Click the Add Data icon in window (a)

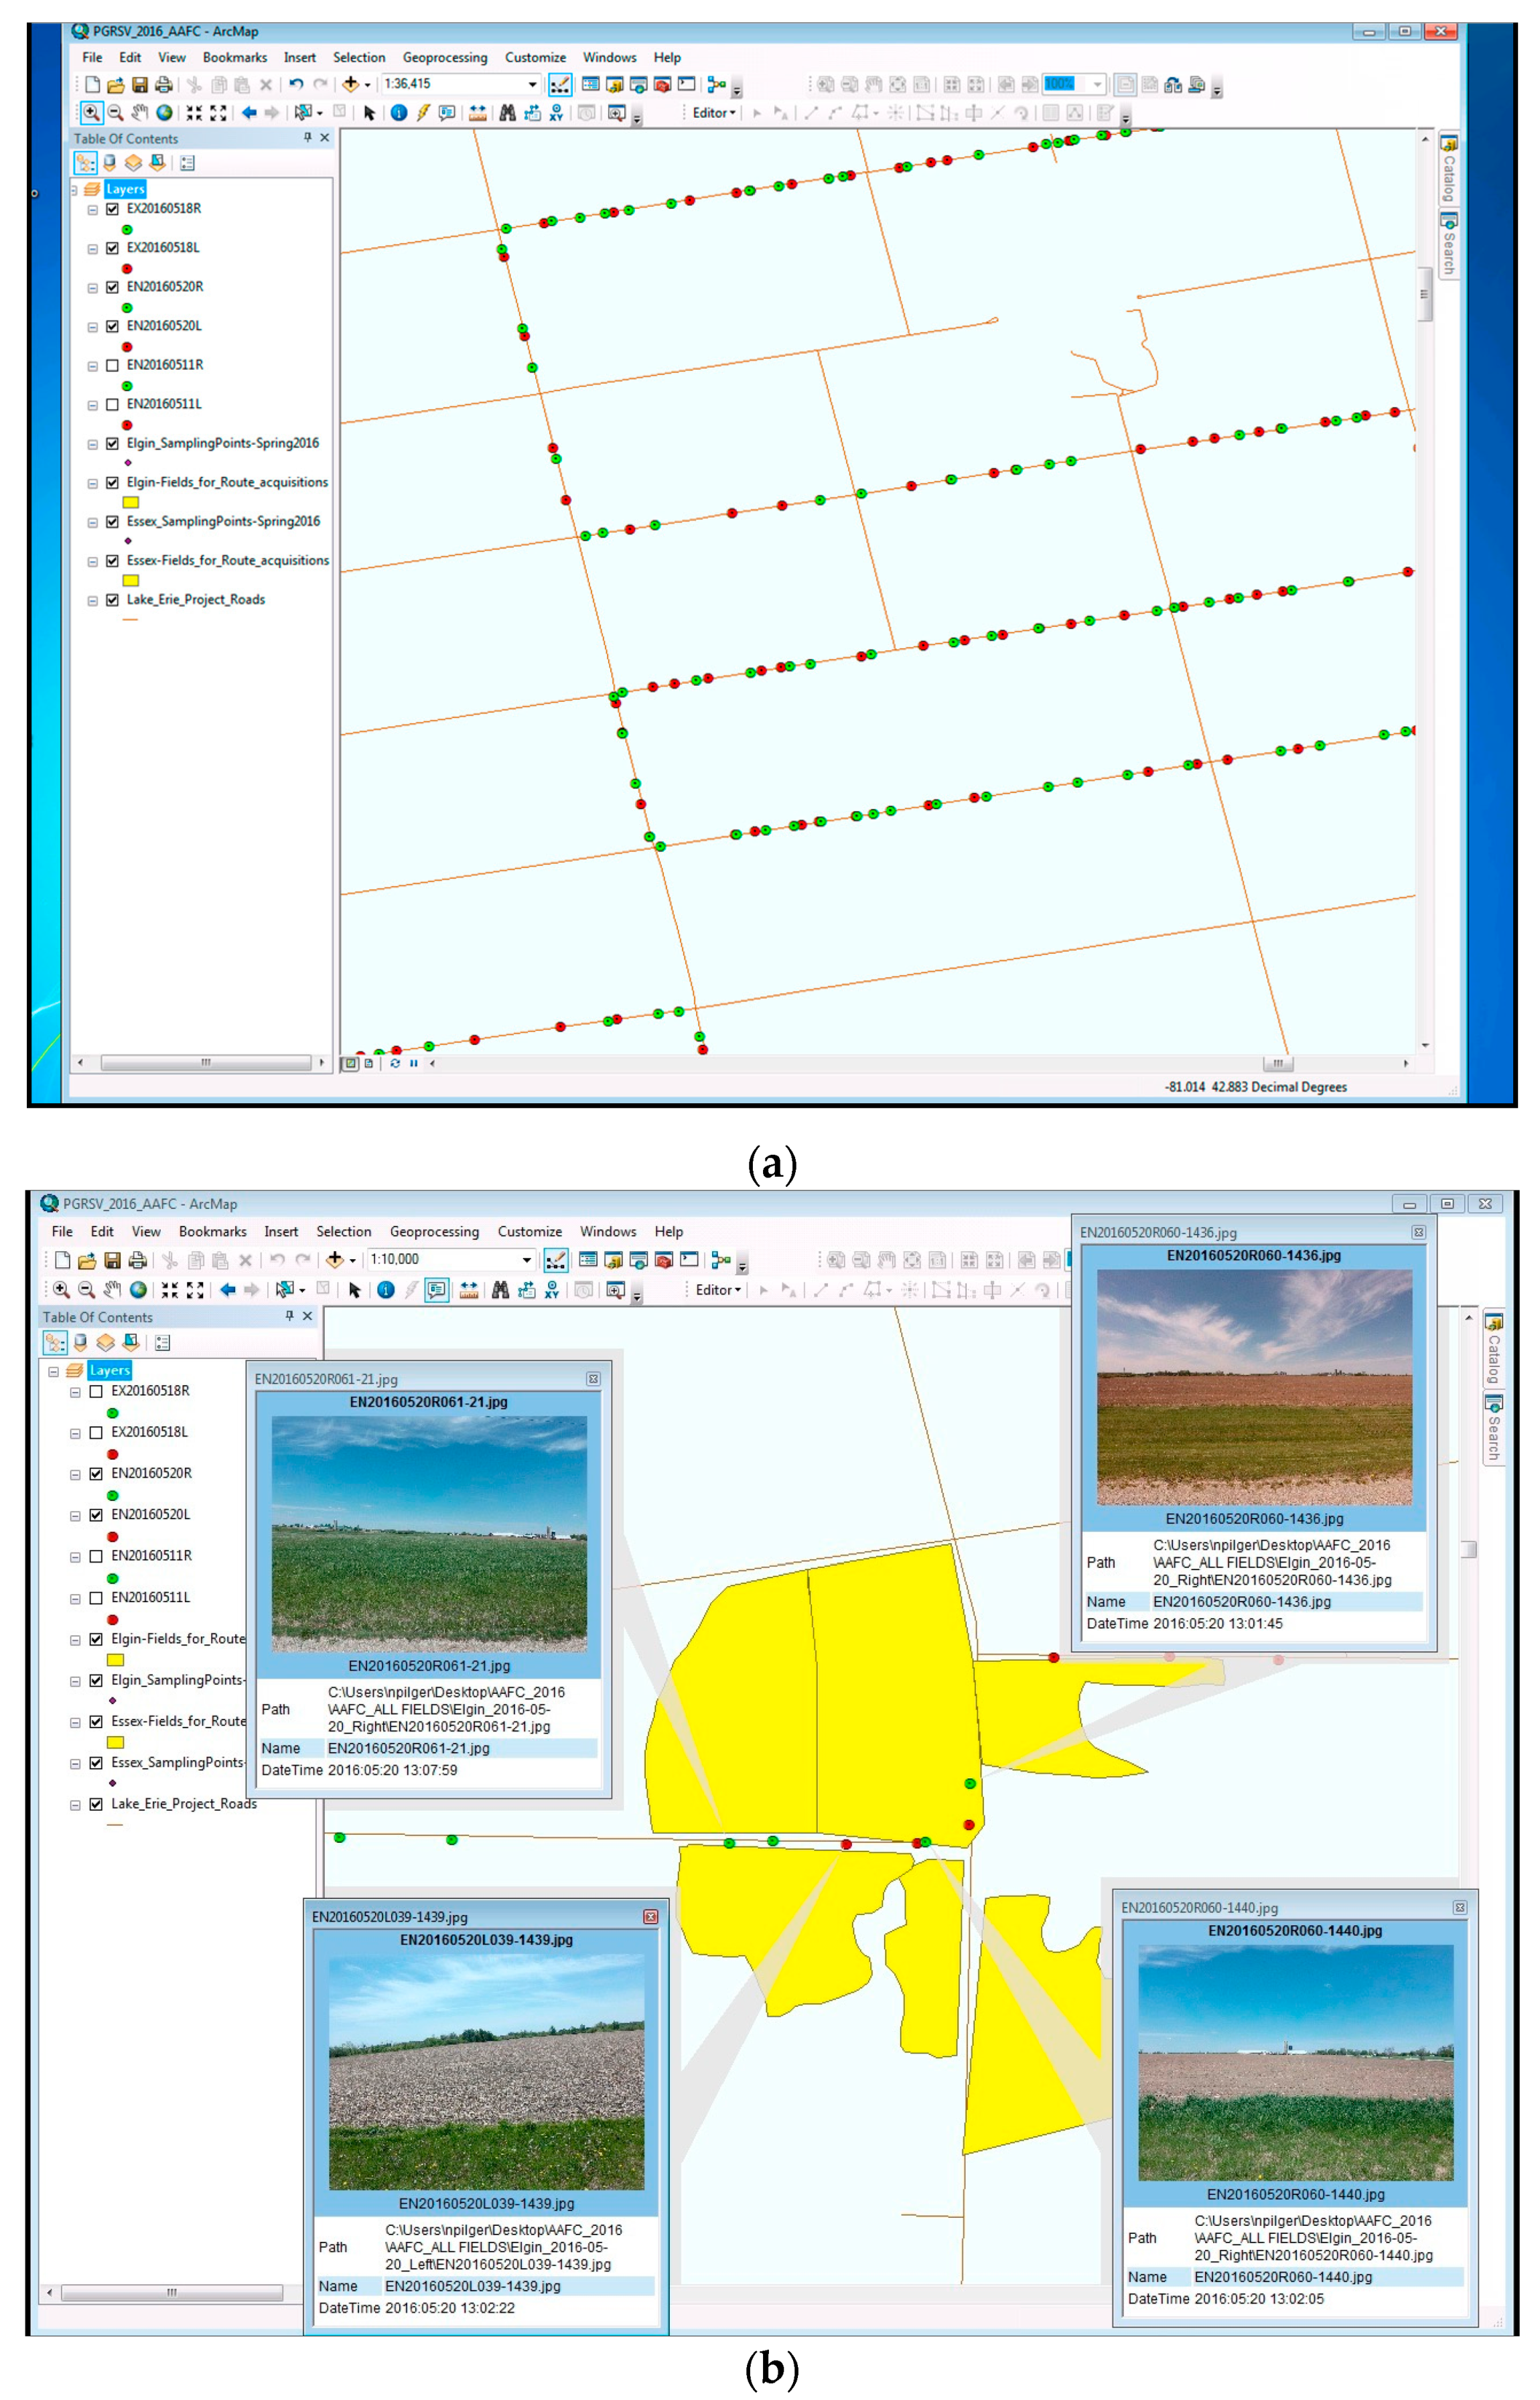[350, 85]
